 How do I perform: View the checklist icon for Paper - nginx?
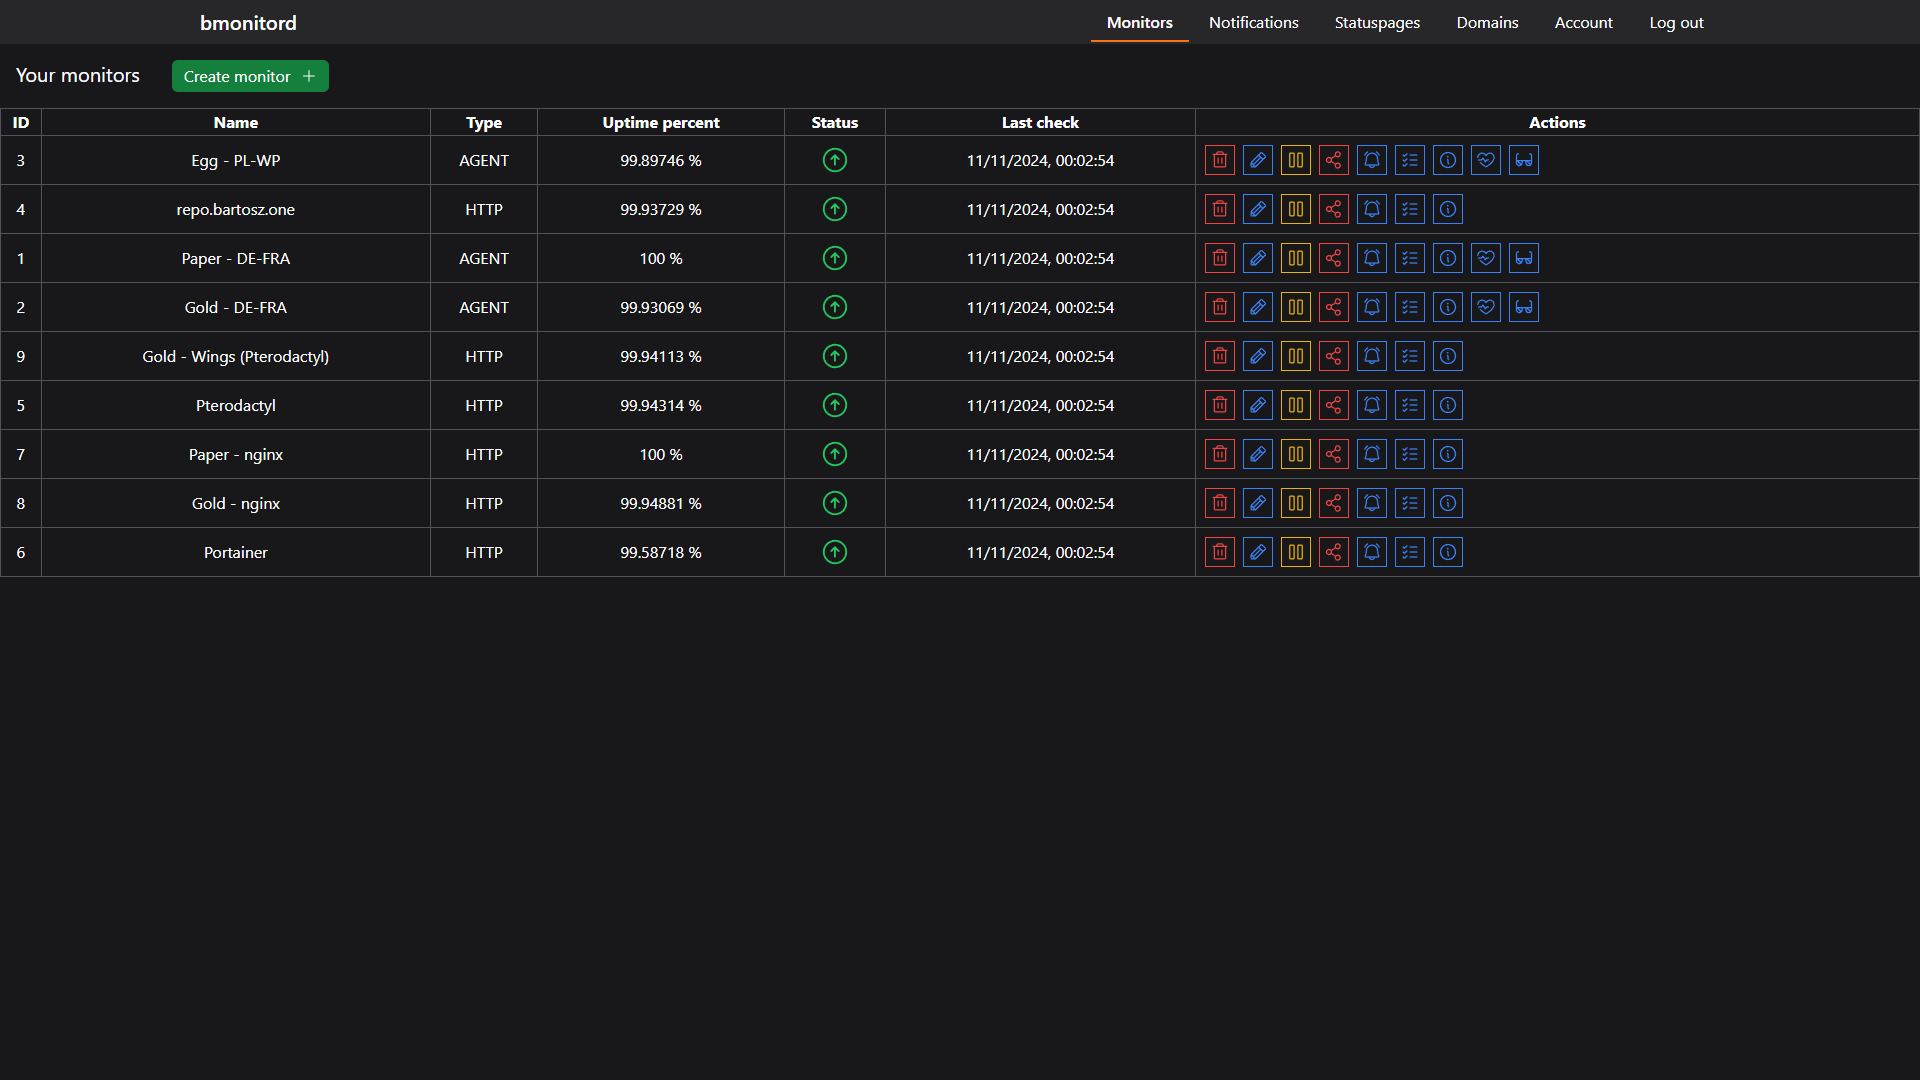click(x=1410, y=454)
